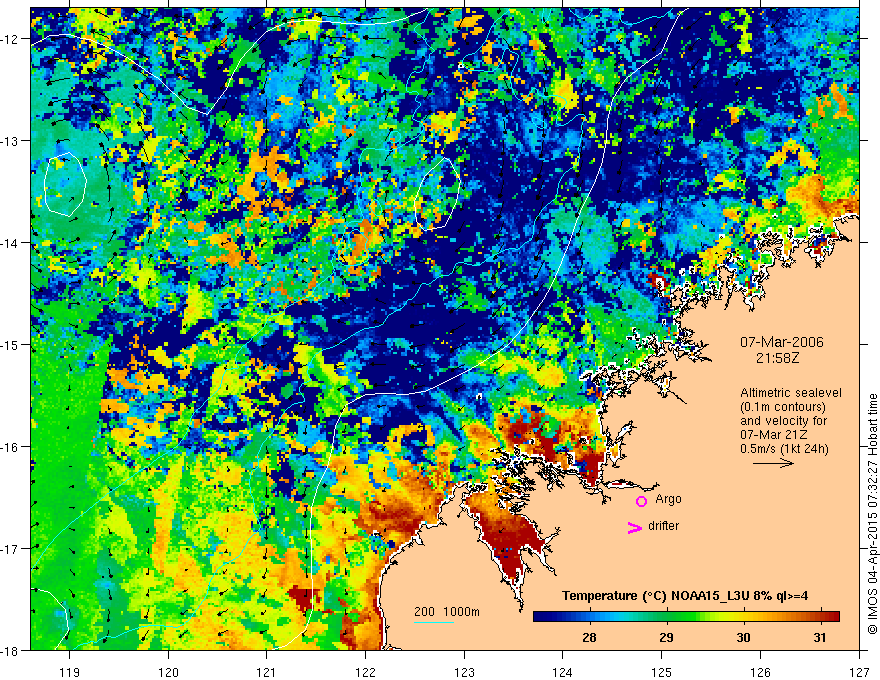Click the colorbar tick label 31
Viewport: 880px width, 680px height.
pyautogui.click(x=820, y=638)
